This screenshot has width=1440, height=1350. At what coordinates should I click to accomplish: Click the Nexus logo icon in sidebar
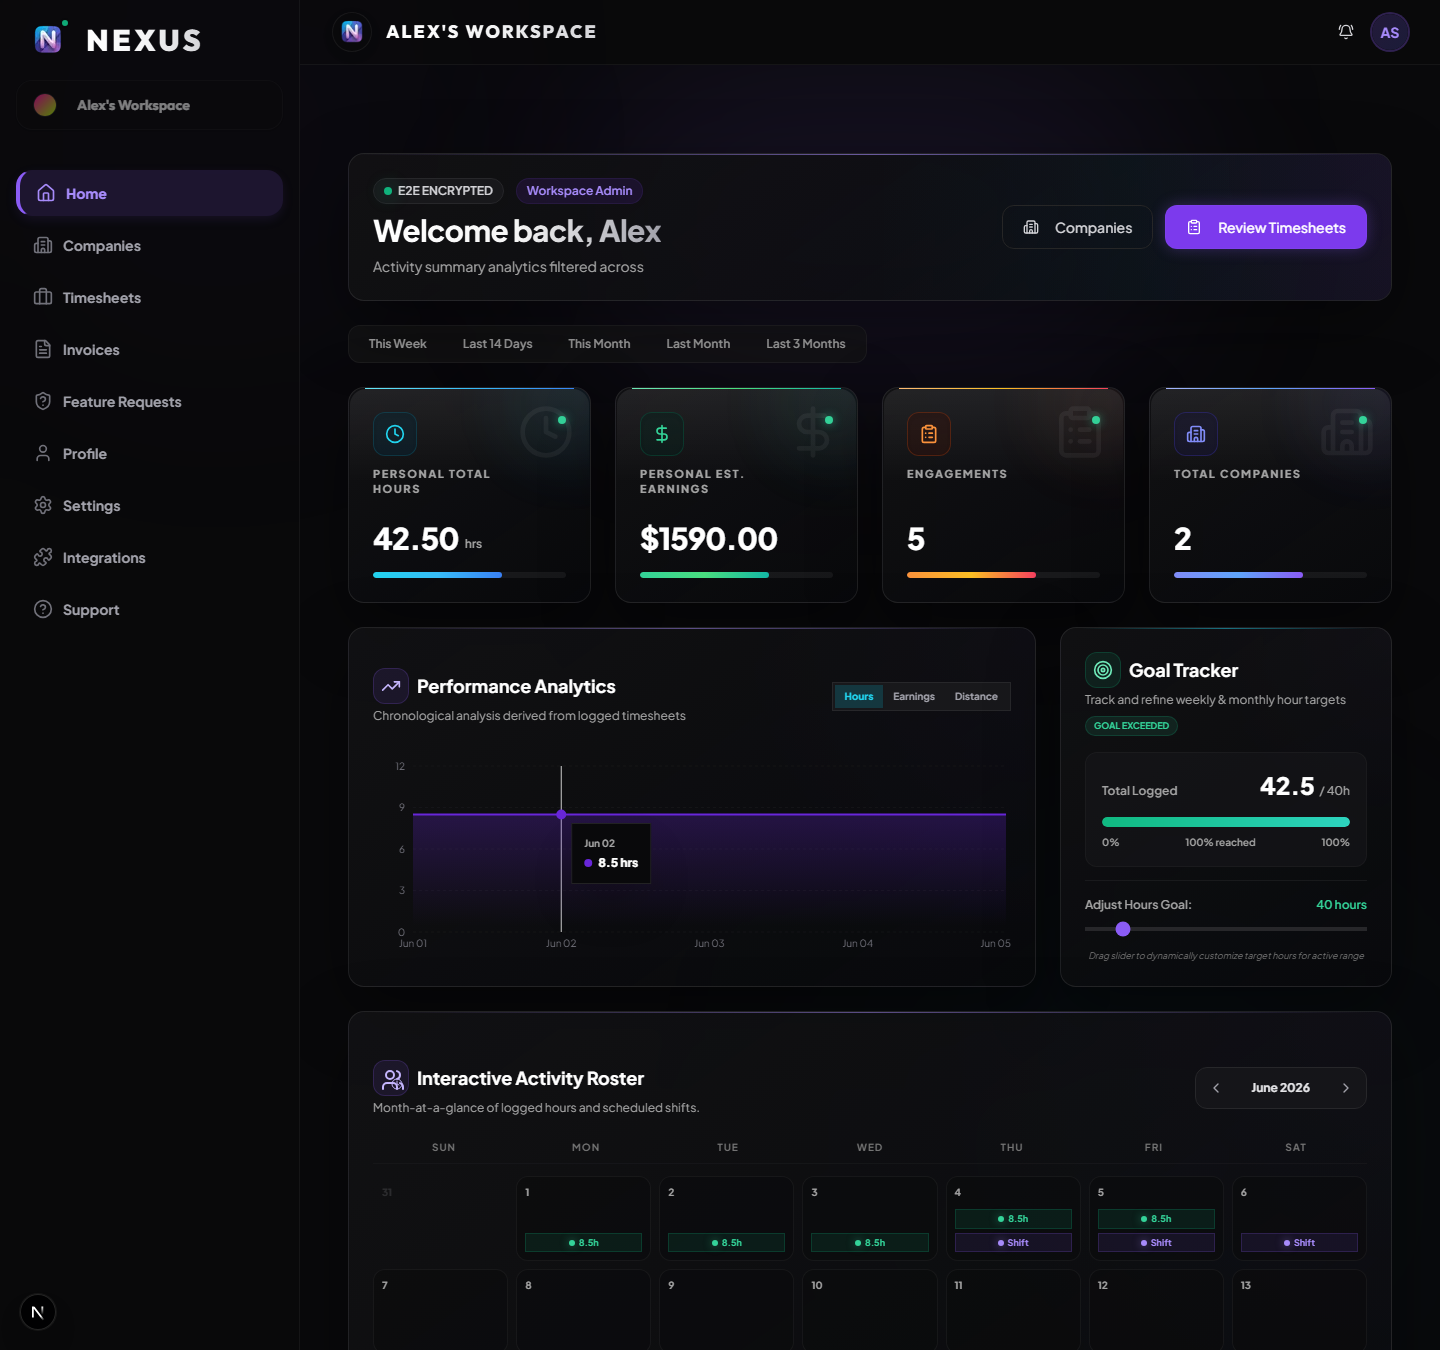48,39
